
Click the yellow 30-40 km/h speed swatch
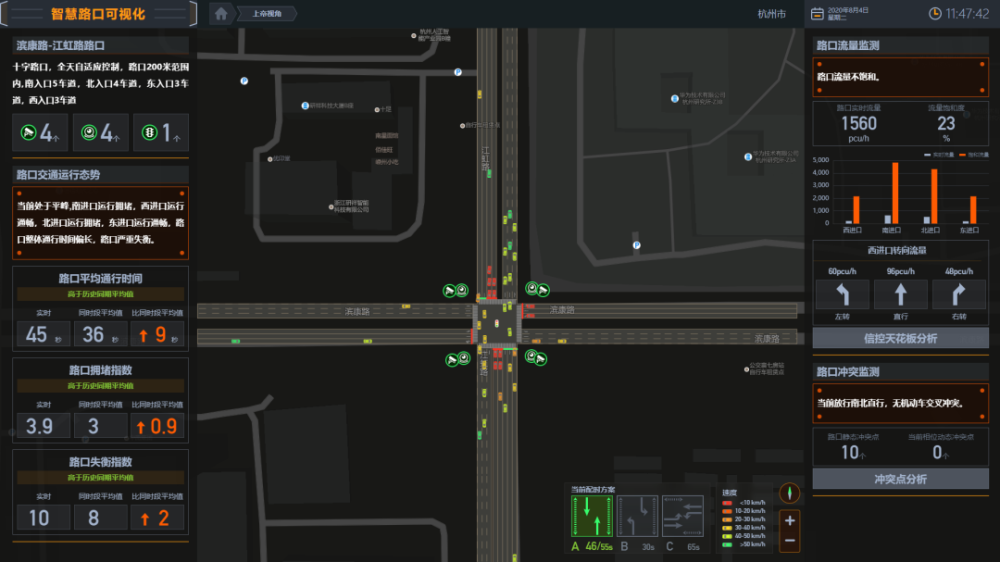click(727, 528)
